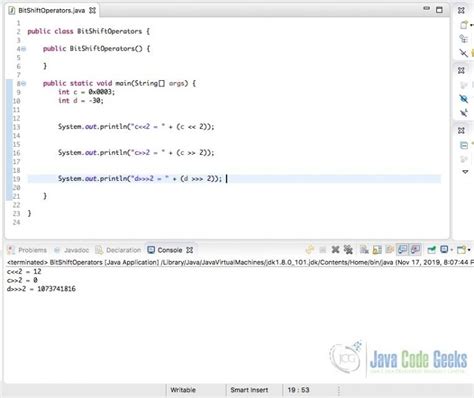The width and height of the screenshot is (474, 398).
Task: Remove all terminated launches in console
Action: pos(348,249)
